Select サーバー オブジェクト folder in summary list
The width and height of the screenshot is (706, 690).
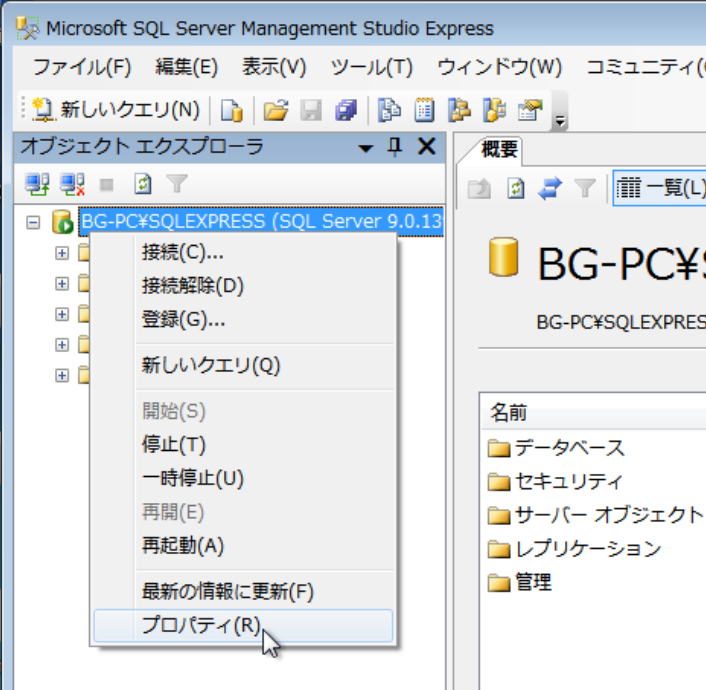[595, 515]
